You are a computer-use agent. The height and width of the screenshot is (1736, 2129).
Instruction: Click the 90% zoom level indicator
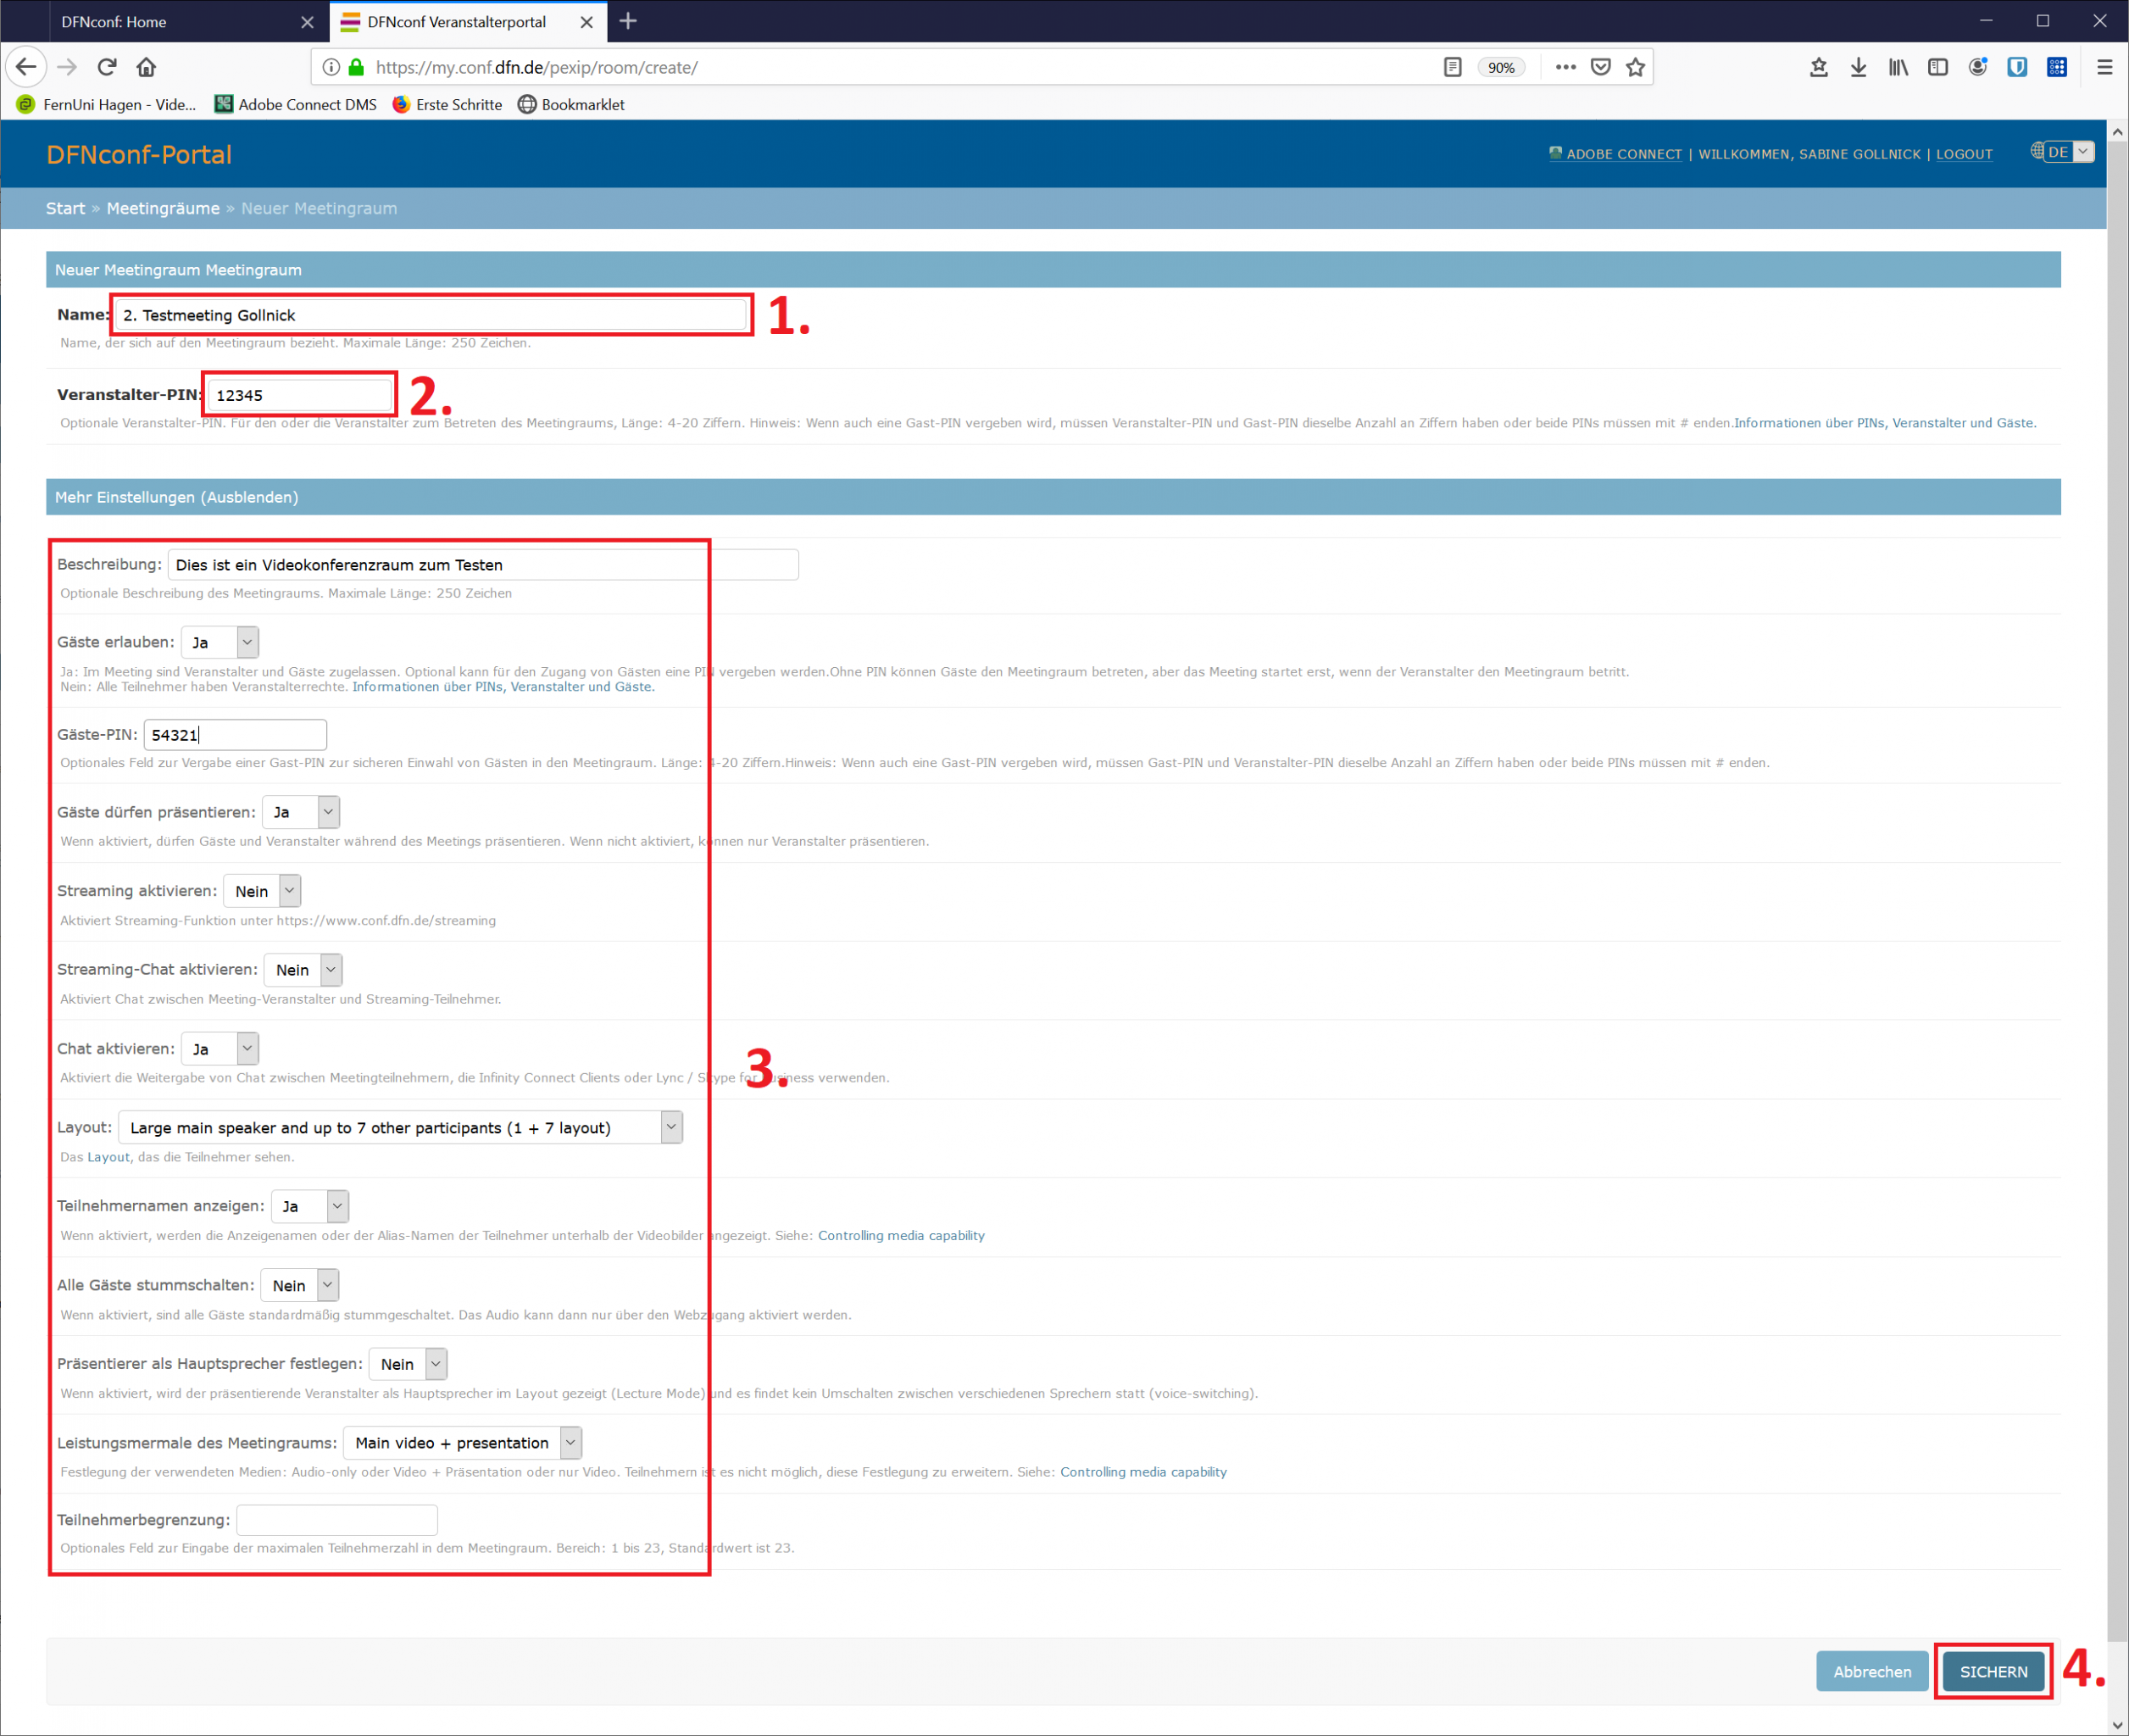[1501, 67]
